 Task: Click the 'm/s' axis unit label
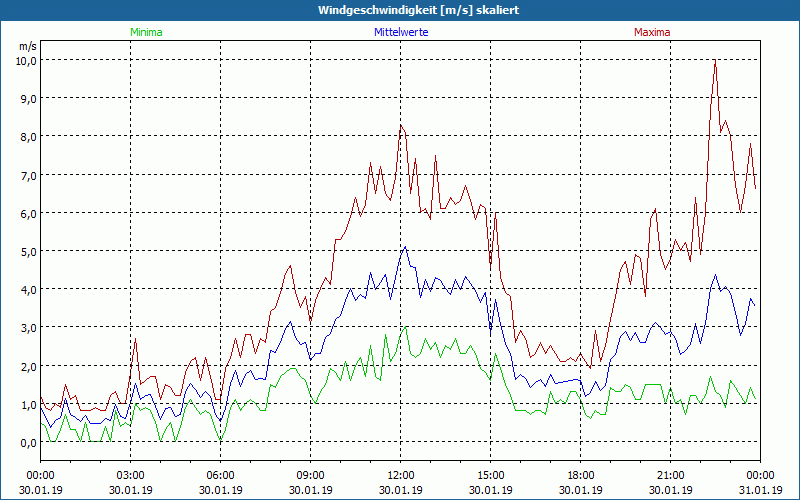28,46
